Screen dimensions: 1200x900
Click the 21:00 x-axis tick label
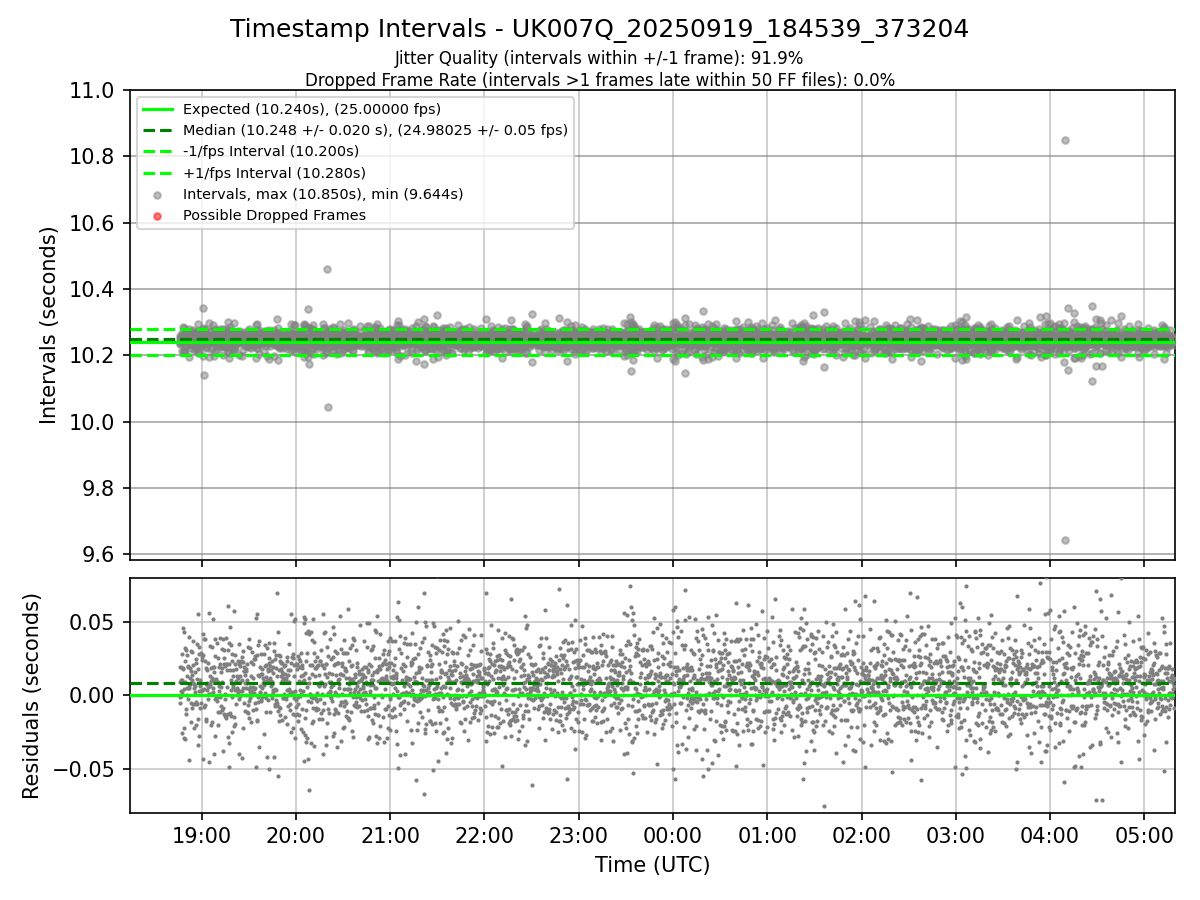point(390,836)
